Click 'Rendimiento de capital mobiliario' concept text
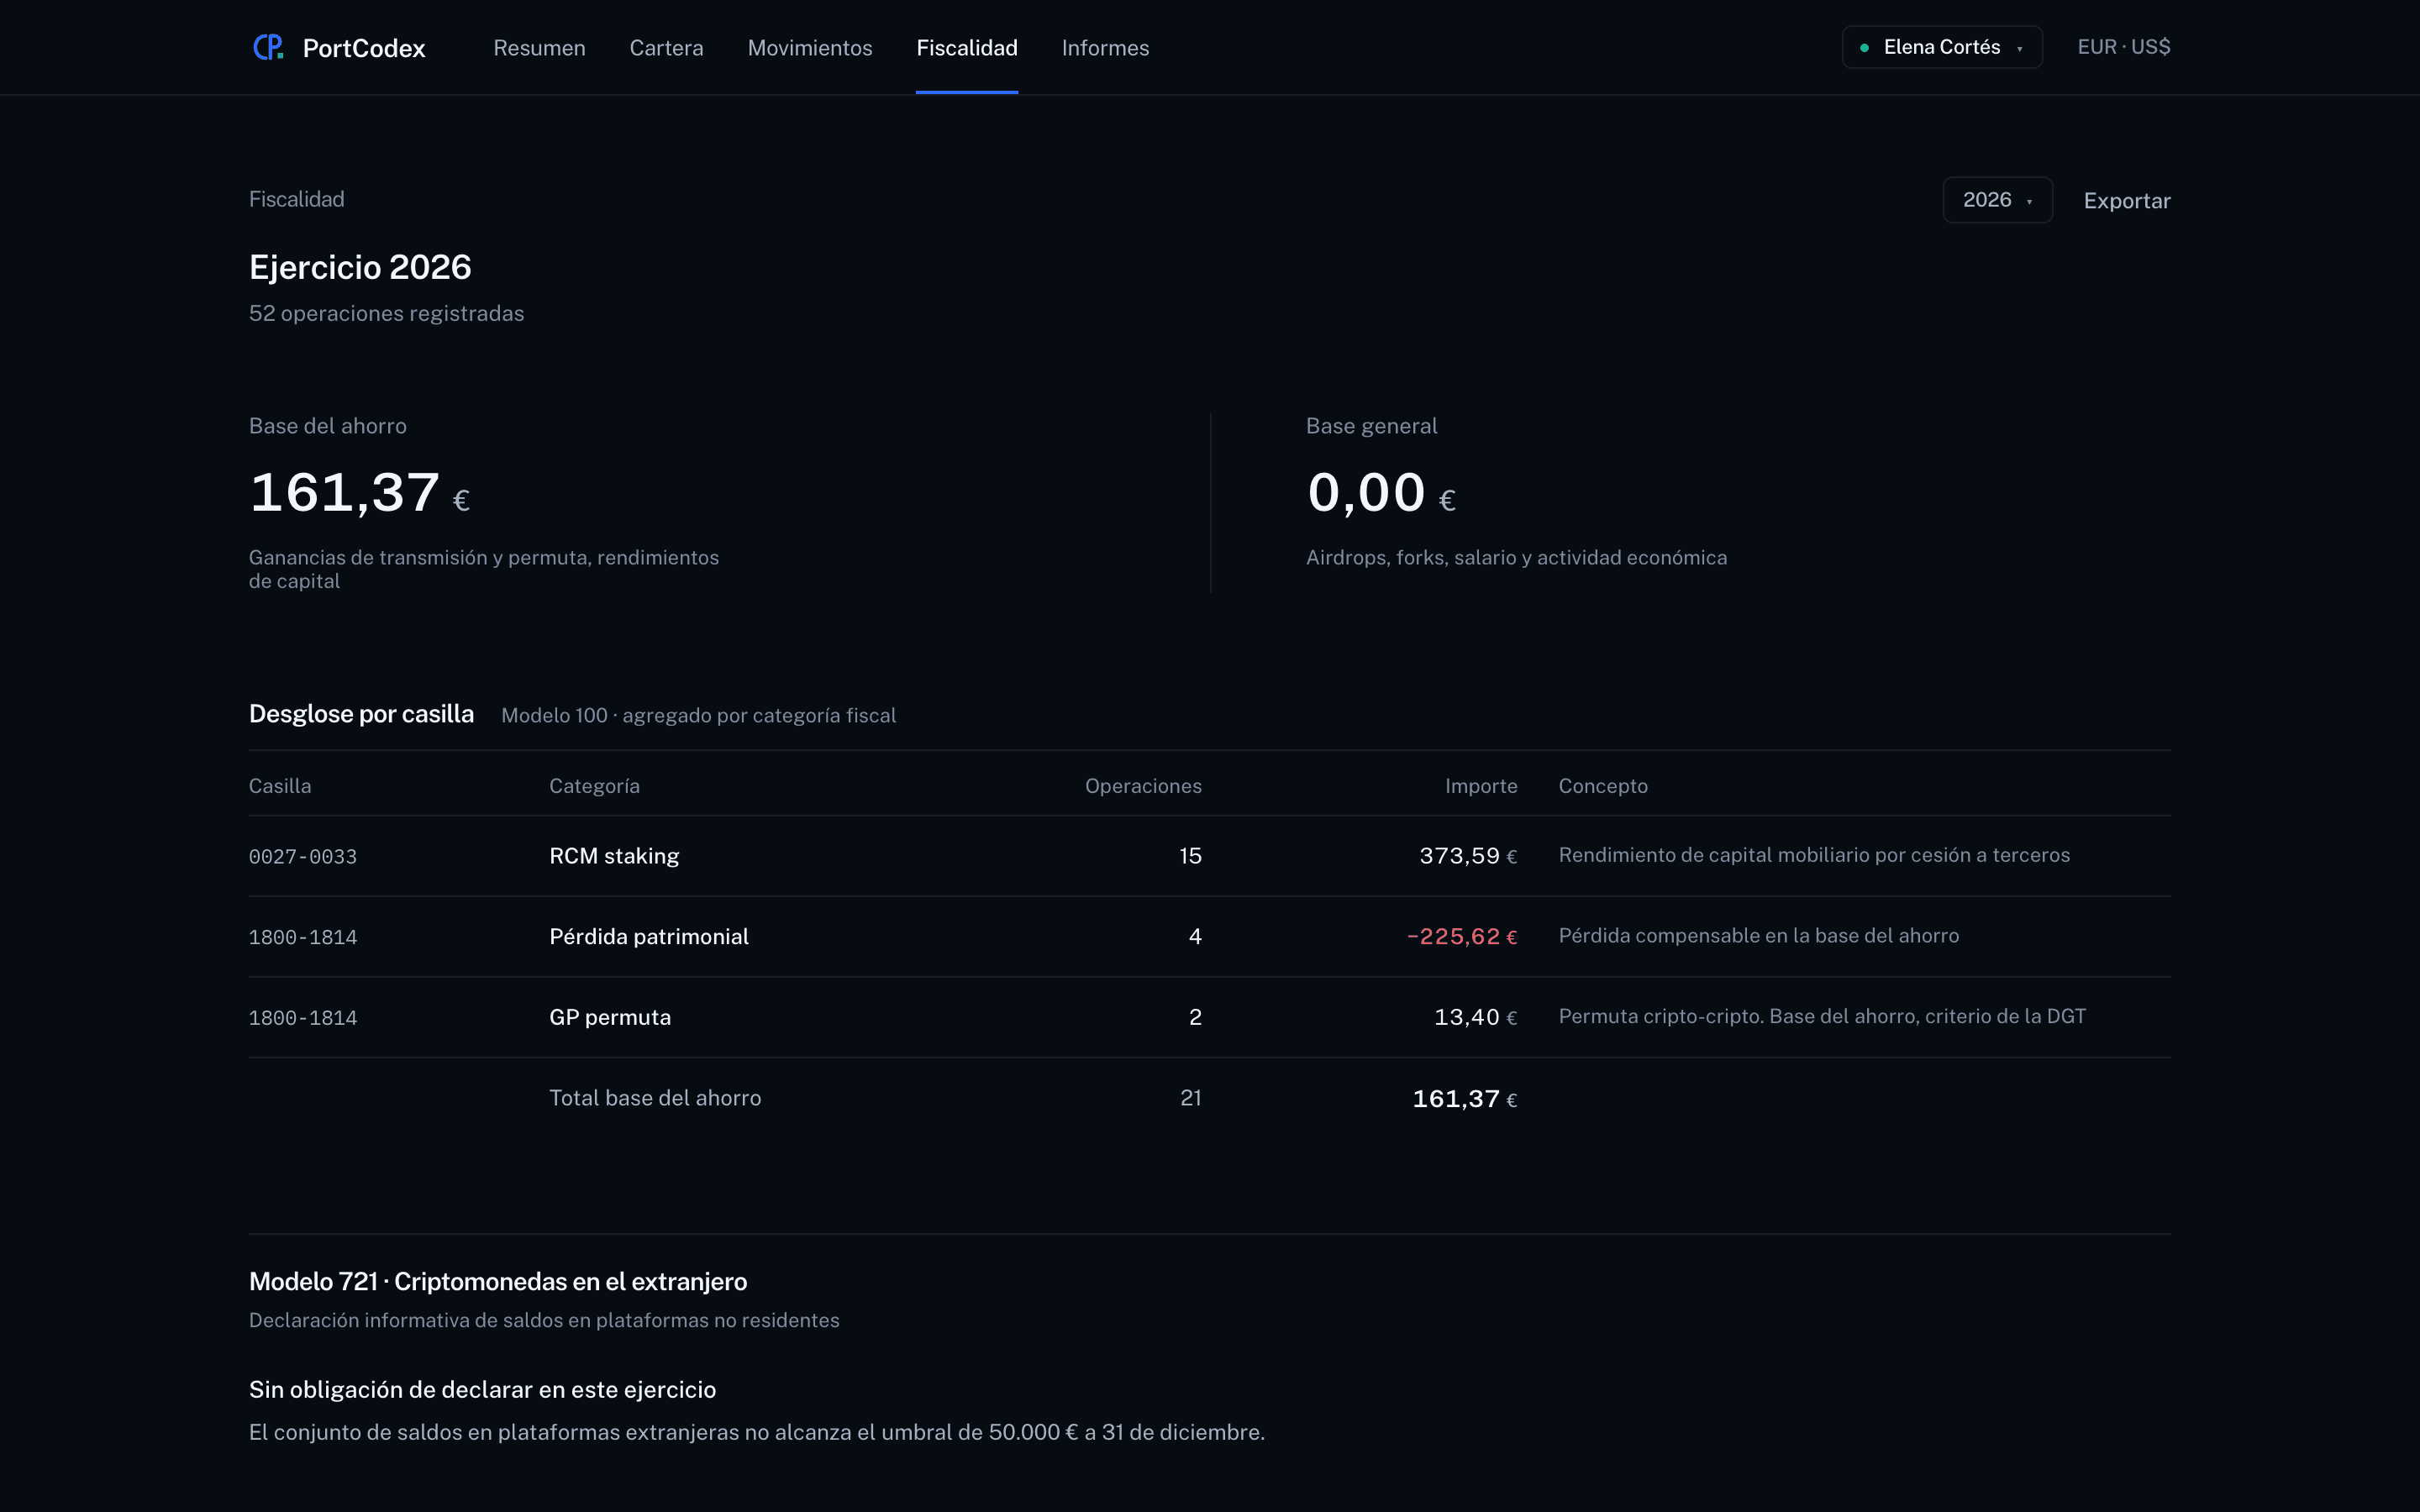 tap(1814, 855)
